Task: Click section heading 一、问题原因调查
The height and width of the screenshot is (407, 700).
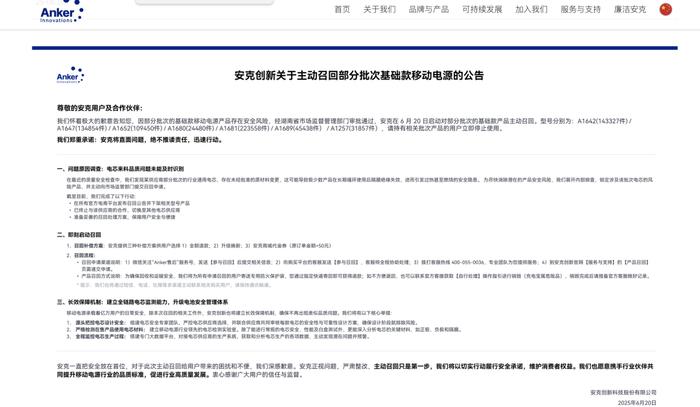Action: tap(120, 169)
